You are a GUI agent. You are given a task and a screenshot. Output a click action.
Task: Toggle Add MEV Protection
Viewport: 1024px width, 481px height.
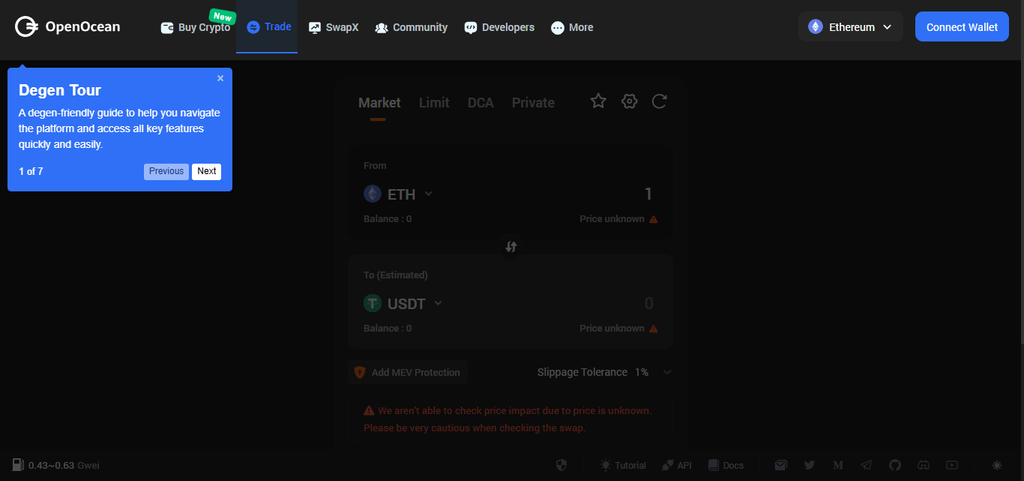pos(408,373)
